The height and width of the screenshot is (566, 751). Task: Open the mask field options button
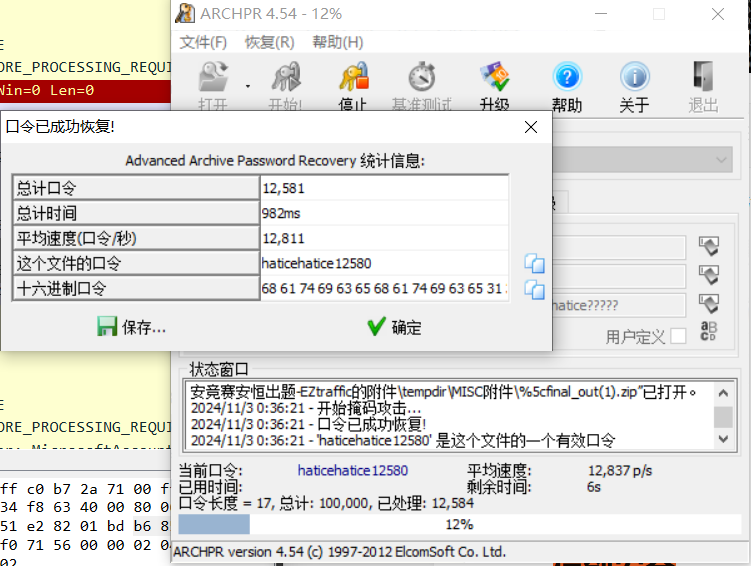709,303
